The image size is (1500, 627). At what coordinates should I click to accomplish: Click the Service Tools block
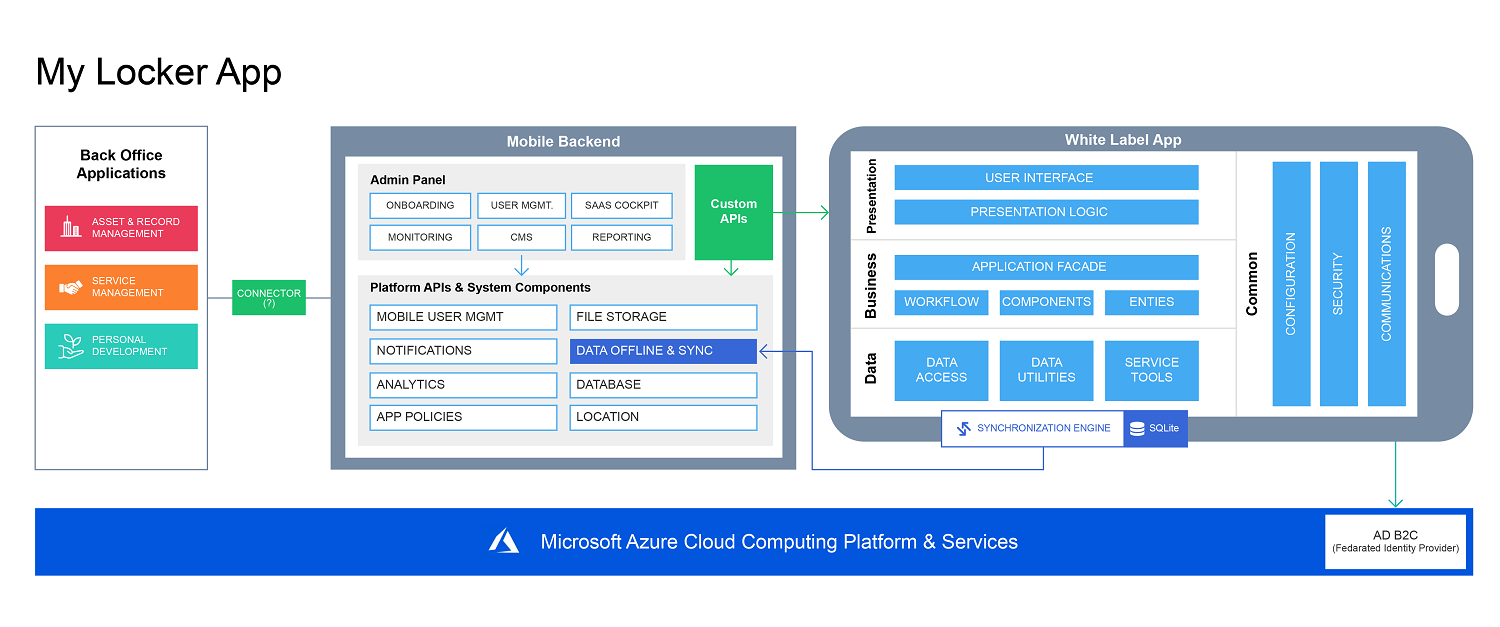[1151, 370]
